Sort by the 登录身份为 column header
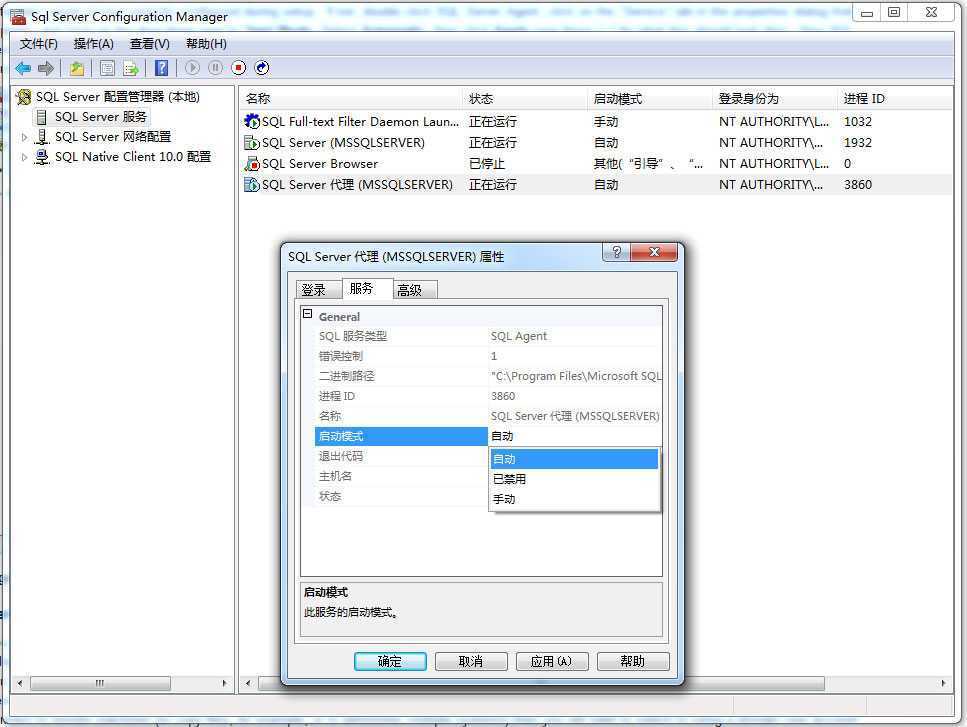Viewport: 967px width, 727px height. 775,99
